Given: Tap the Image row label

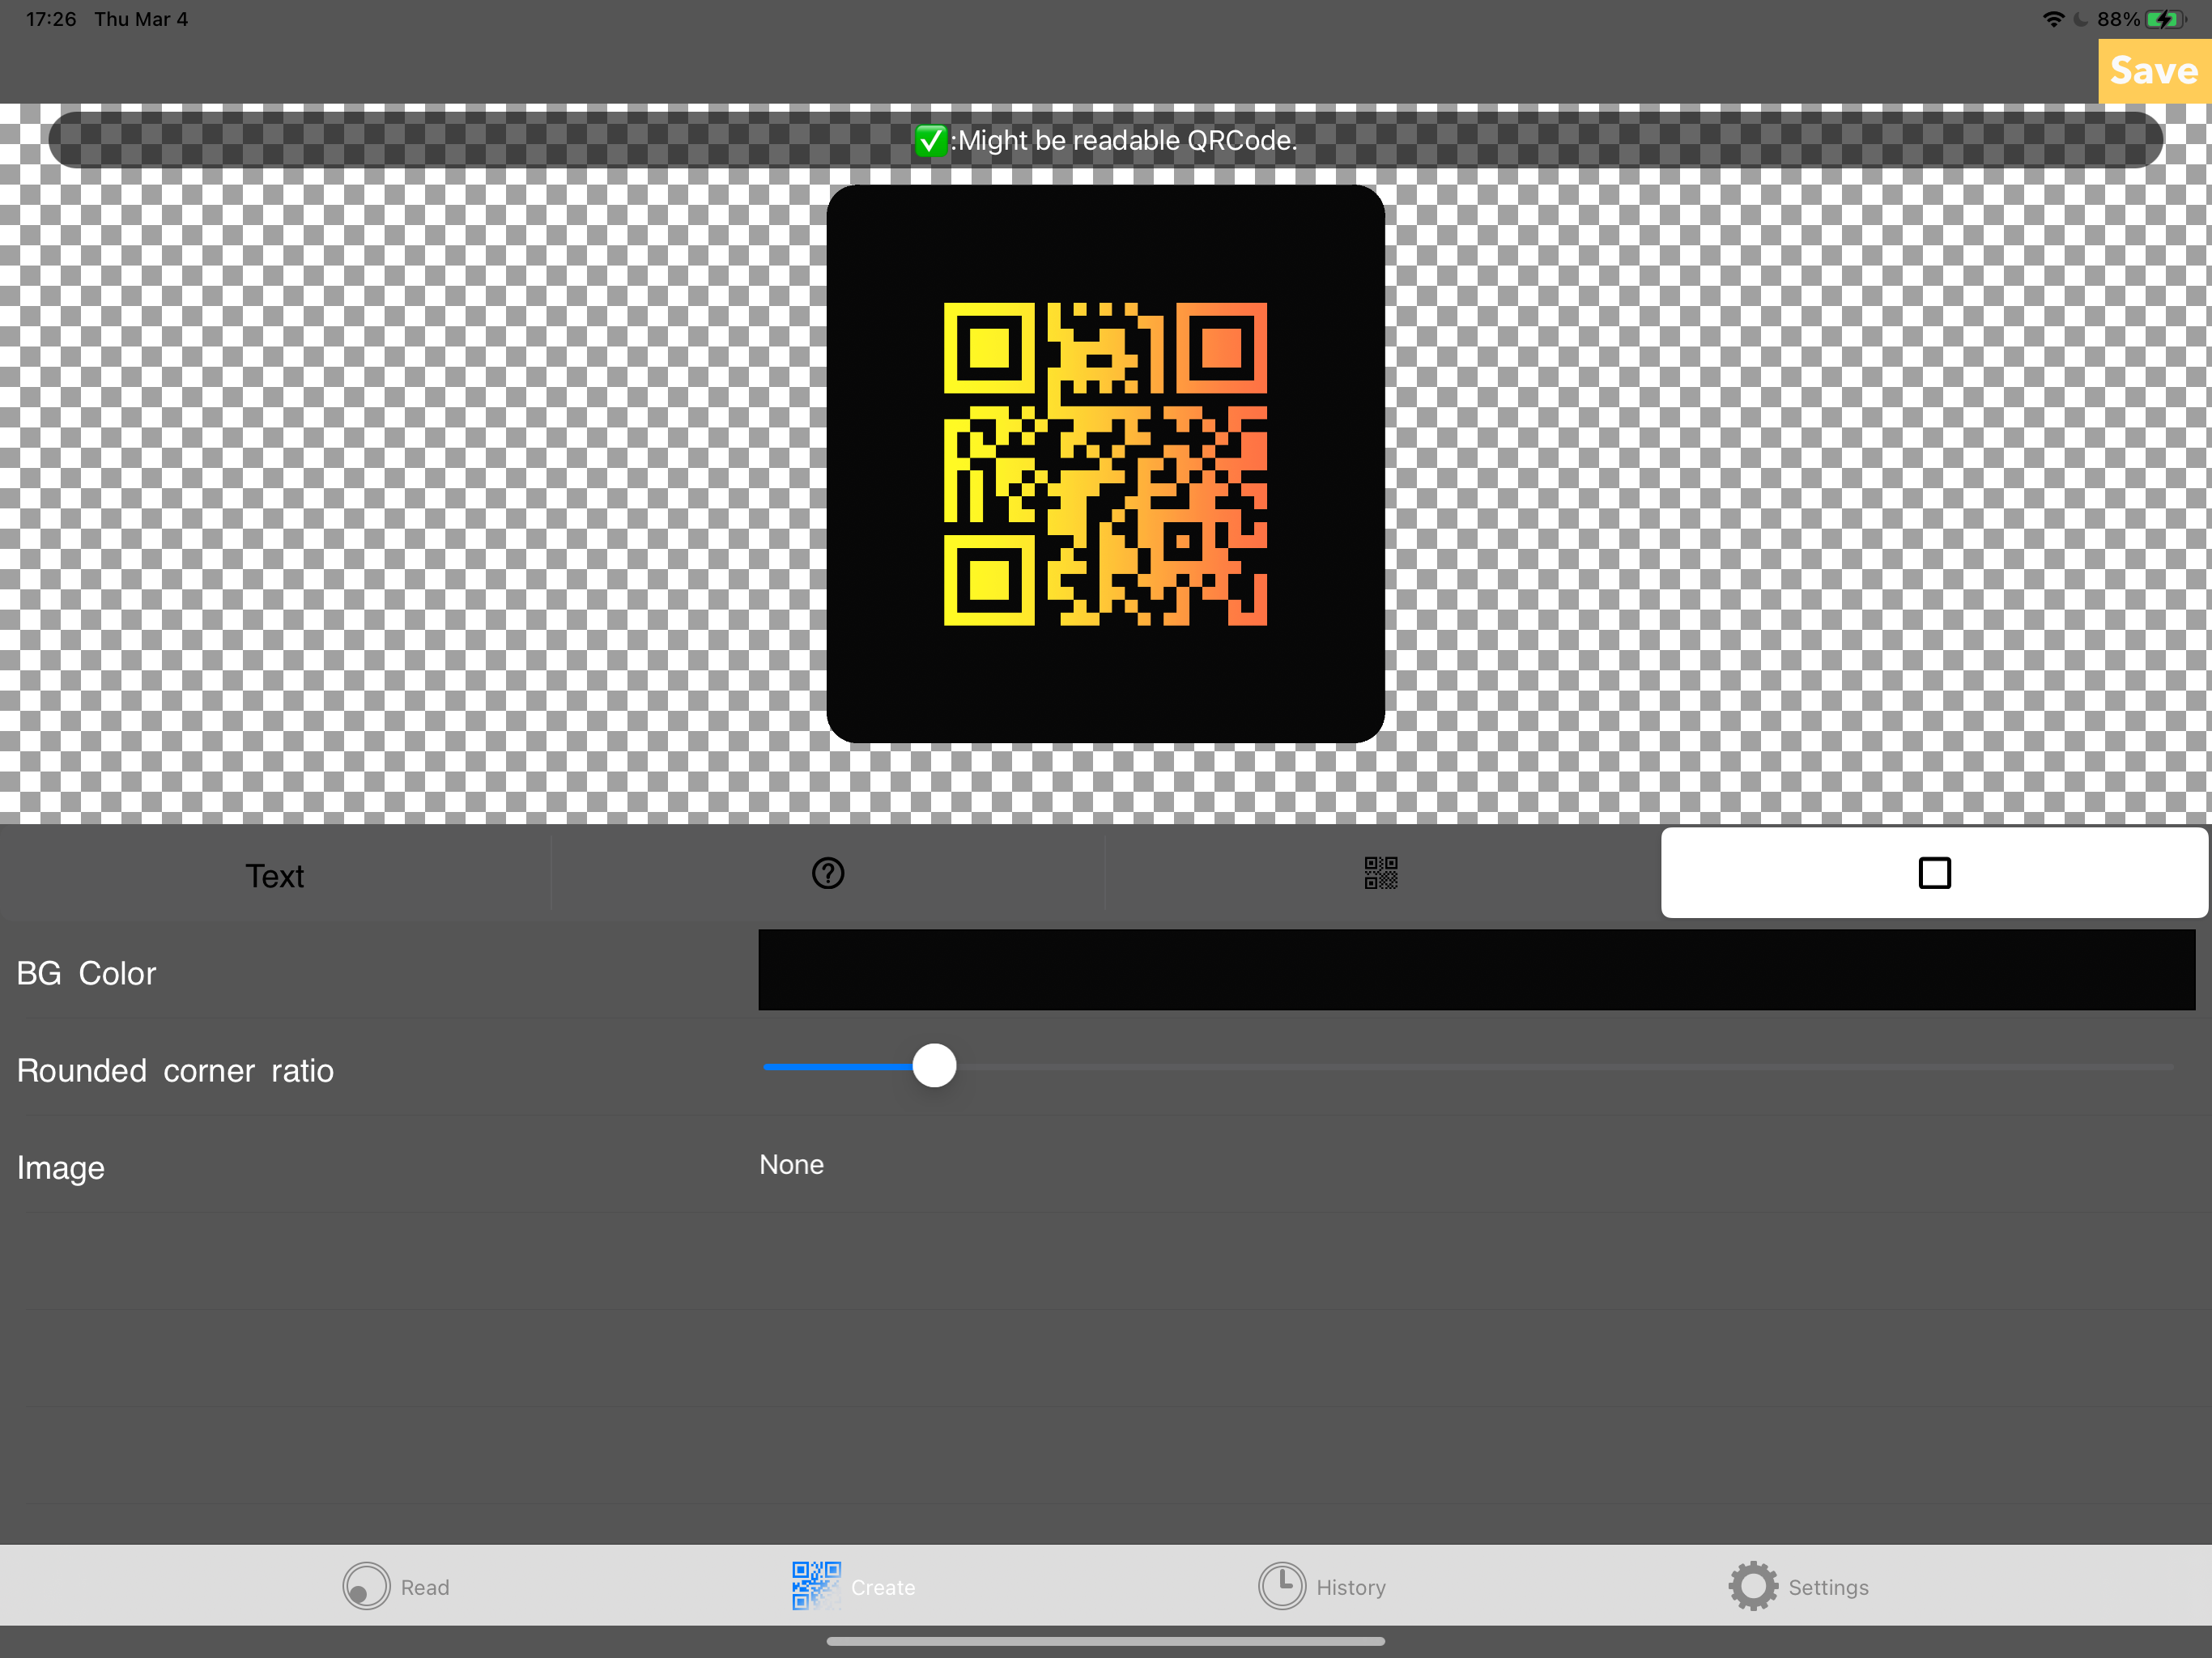Looking at the screenshot, I should pyautogui.click(x=61, y=1168).
